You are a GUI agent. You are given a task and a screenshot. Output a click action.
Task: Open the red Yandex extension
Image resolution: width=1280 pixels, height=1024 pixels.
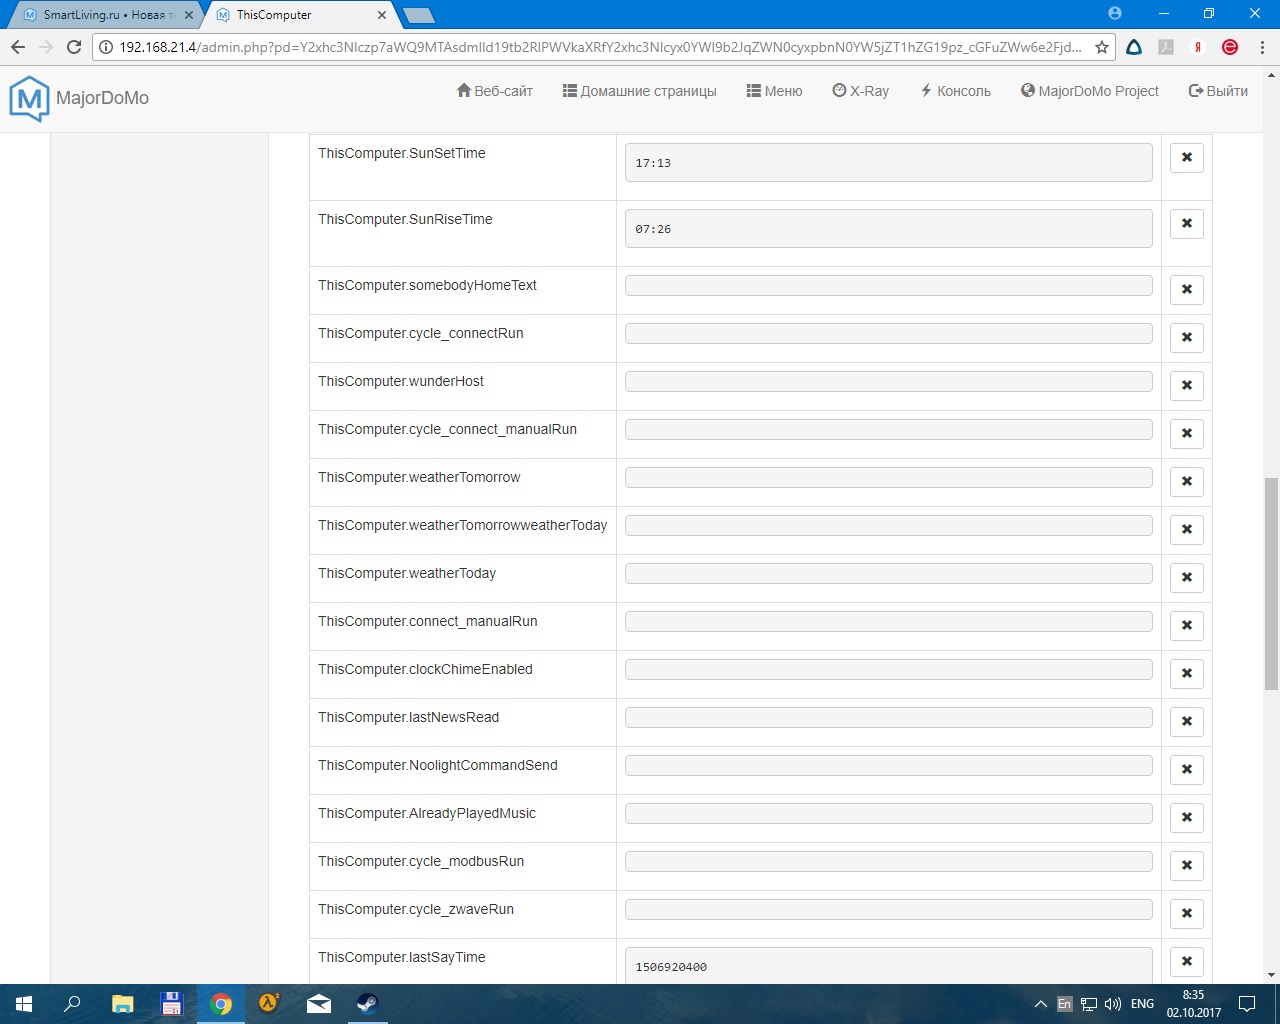click(1198, 47)
